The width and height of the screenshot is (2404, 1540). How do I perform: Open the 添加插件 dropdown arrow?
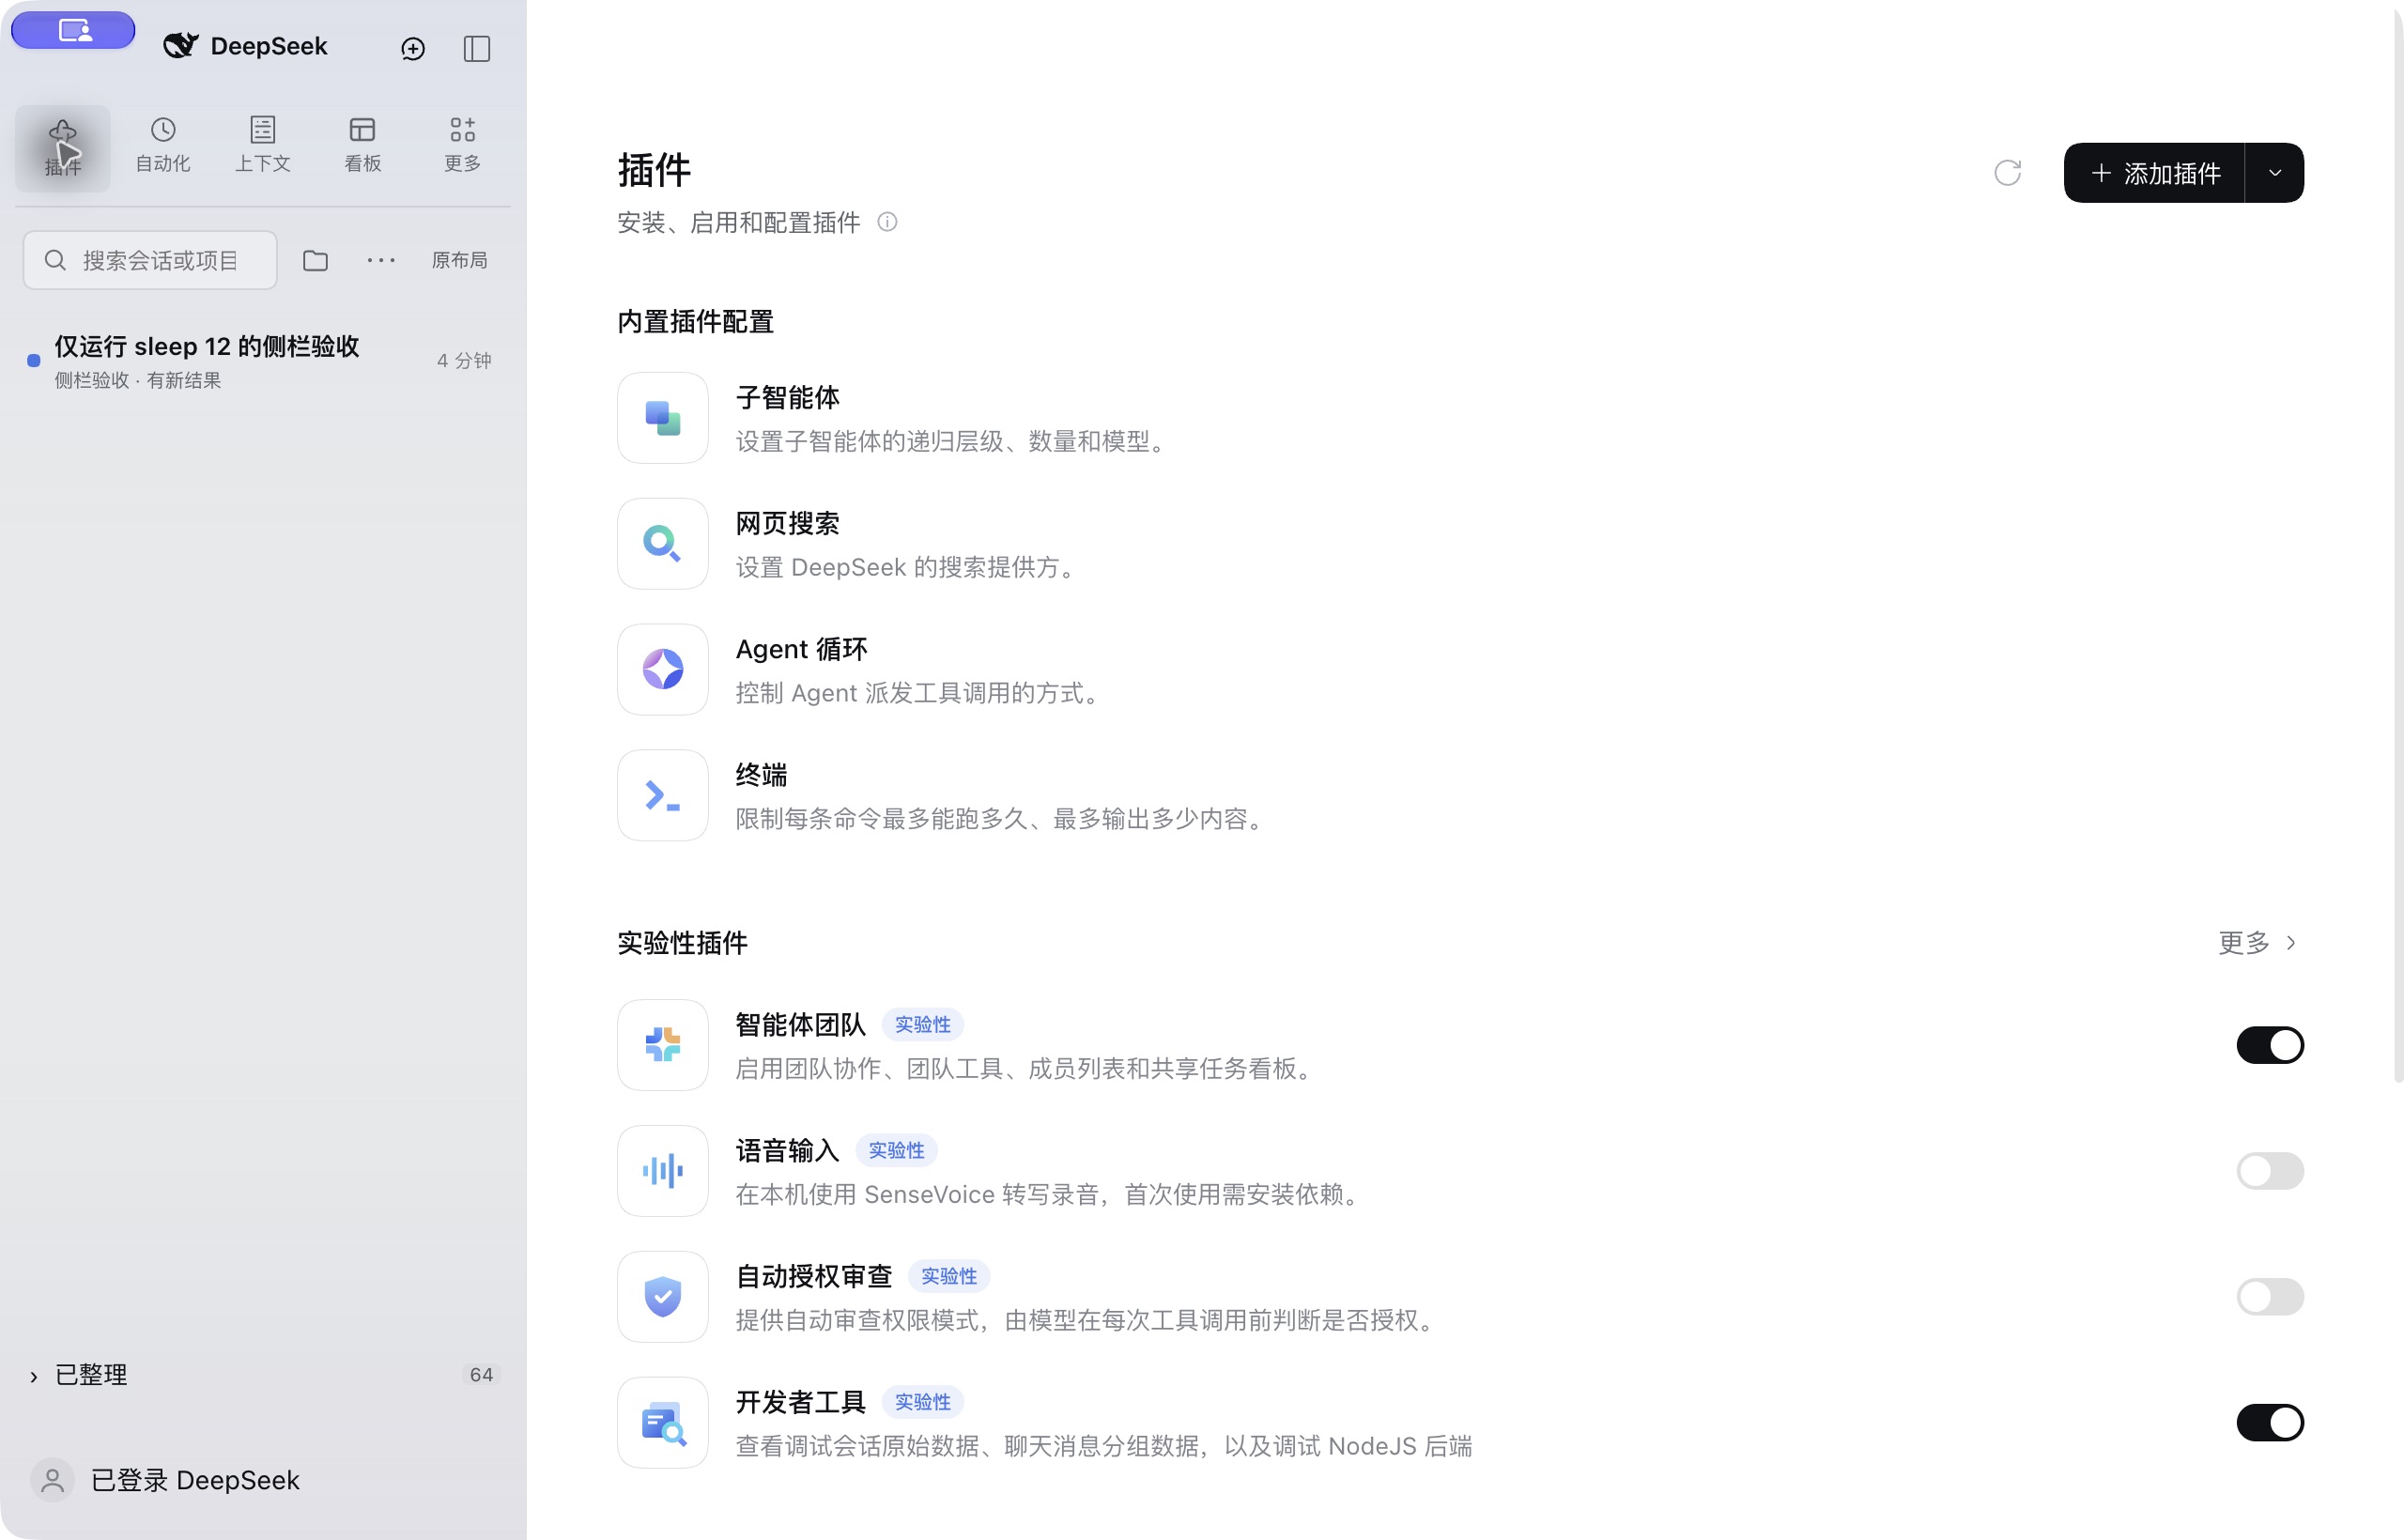[x=2275, y=173]
